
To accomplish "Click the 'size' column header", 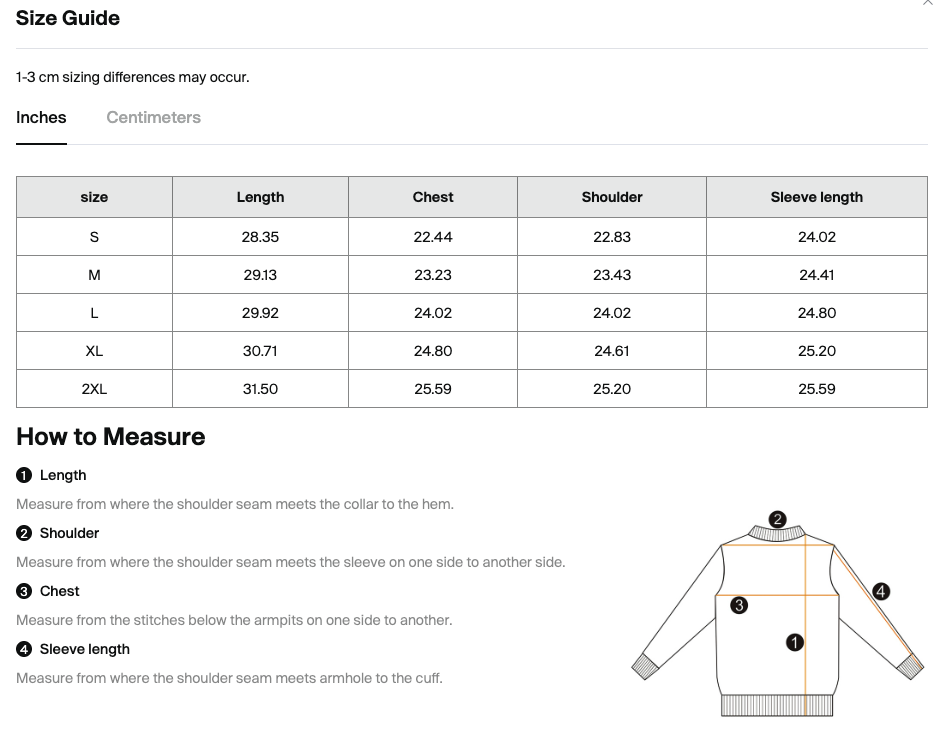I will (94, 197).
